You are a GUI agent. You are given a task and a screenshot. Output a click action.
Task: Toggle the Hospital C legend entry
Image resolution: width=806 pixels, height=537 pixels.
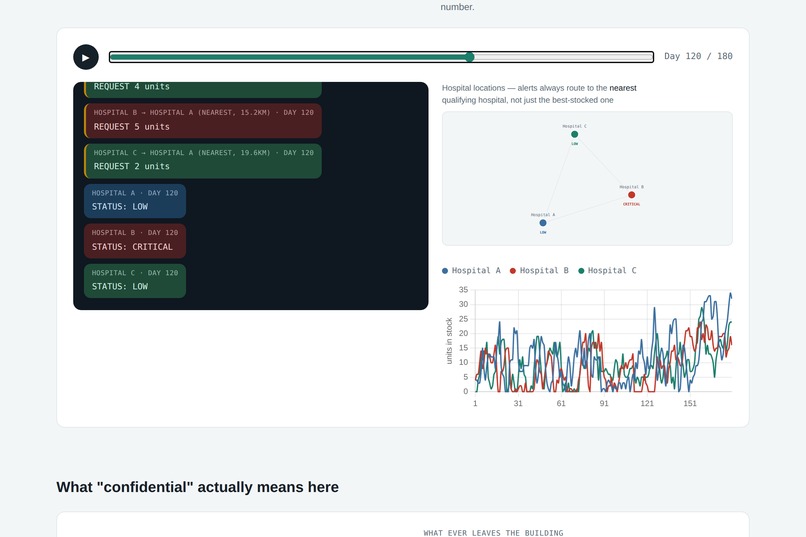607,271
